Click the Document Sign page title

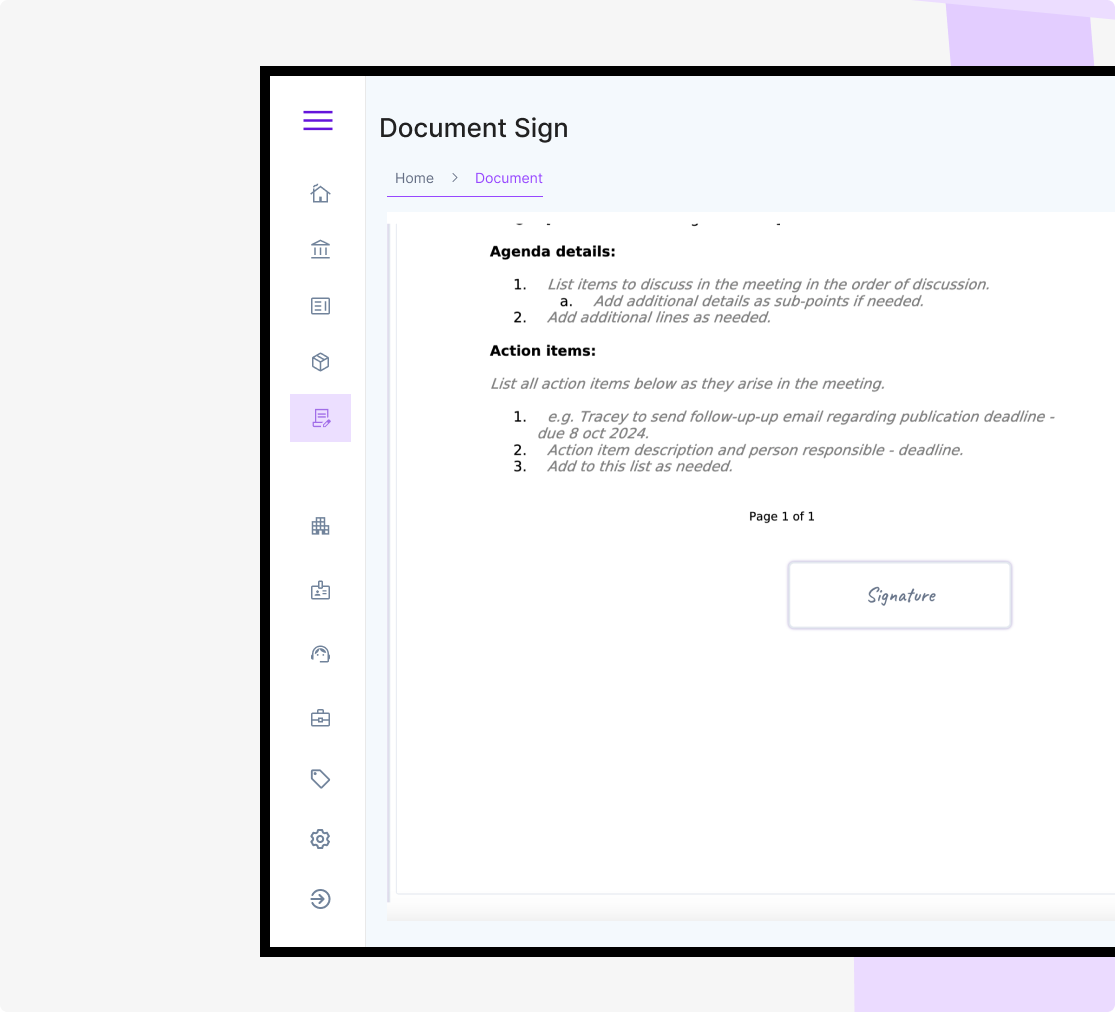[x=473, y=128]
